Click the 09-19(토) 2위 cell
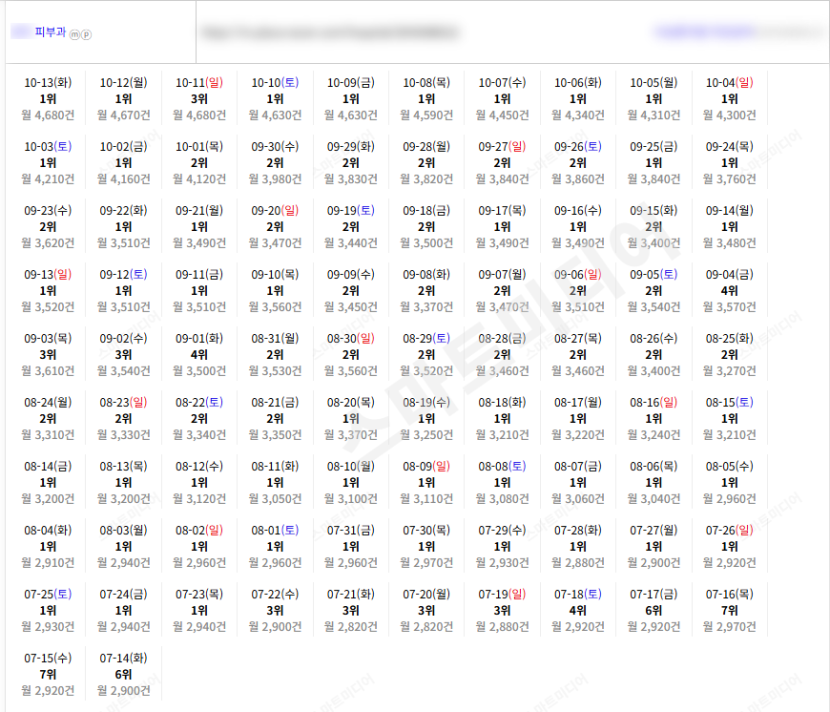This screenshot has width=830, height=712. [x=350, y=227]
